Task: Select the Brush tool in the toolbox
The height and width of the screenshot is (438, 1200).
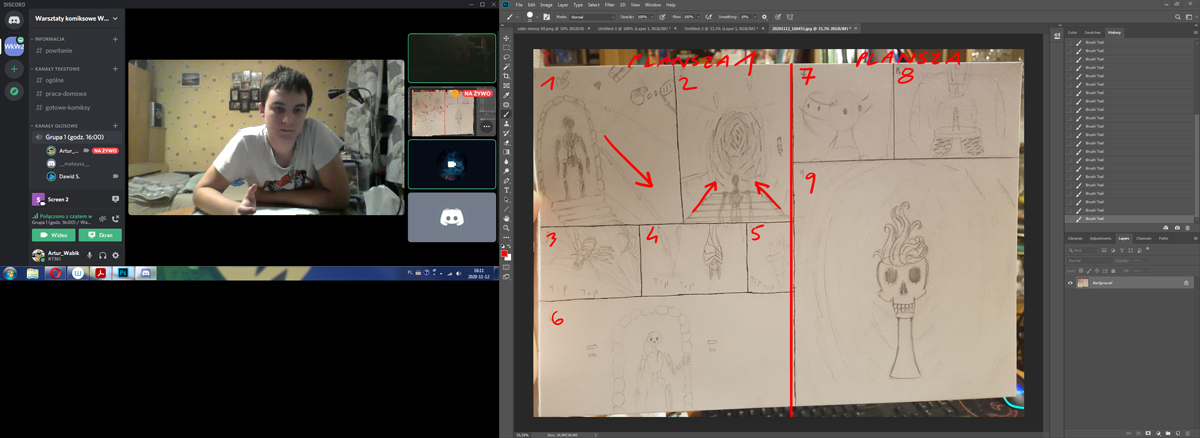Action: pyautogui.click(x=508, y=113)
